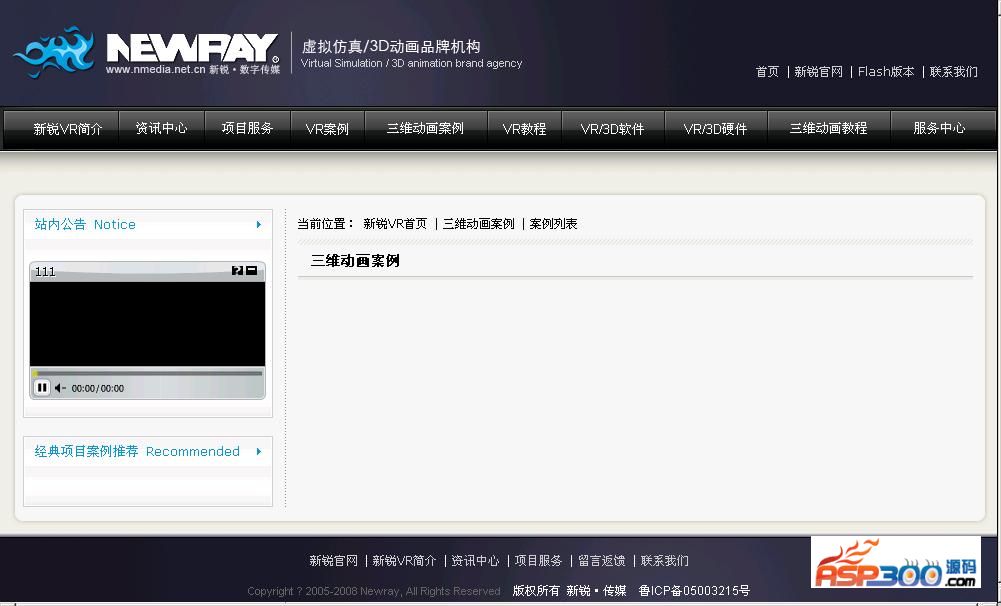This screenshot has height=606, width=1001.
Task: Expand the 经典项目案例推荐 Recommended arrow
Action: [258, 452]
